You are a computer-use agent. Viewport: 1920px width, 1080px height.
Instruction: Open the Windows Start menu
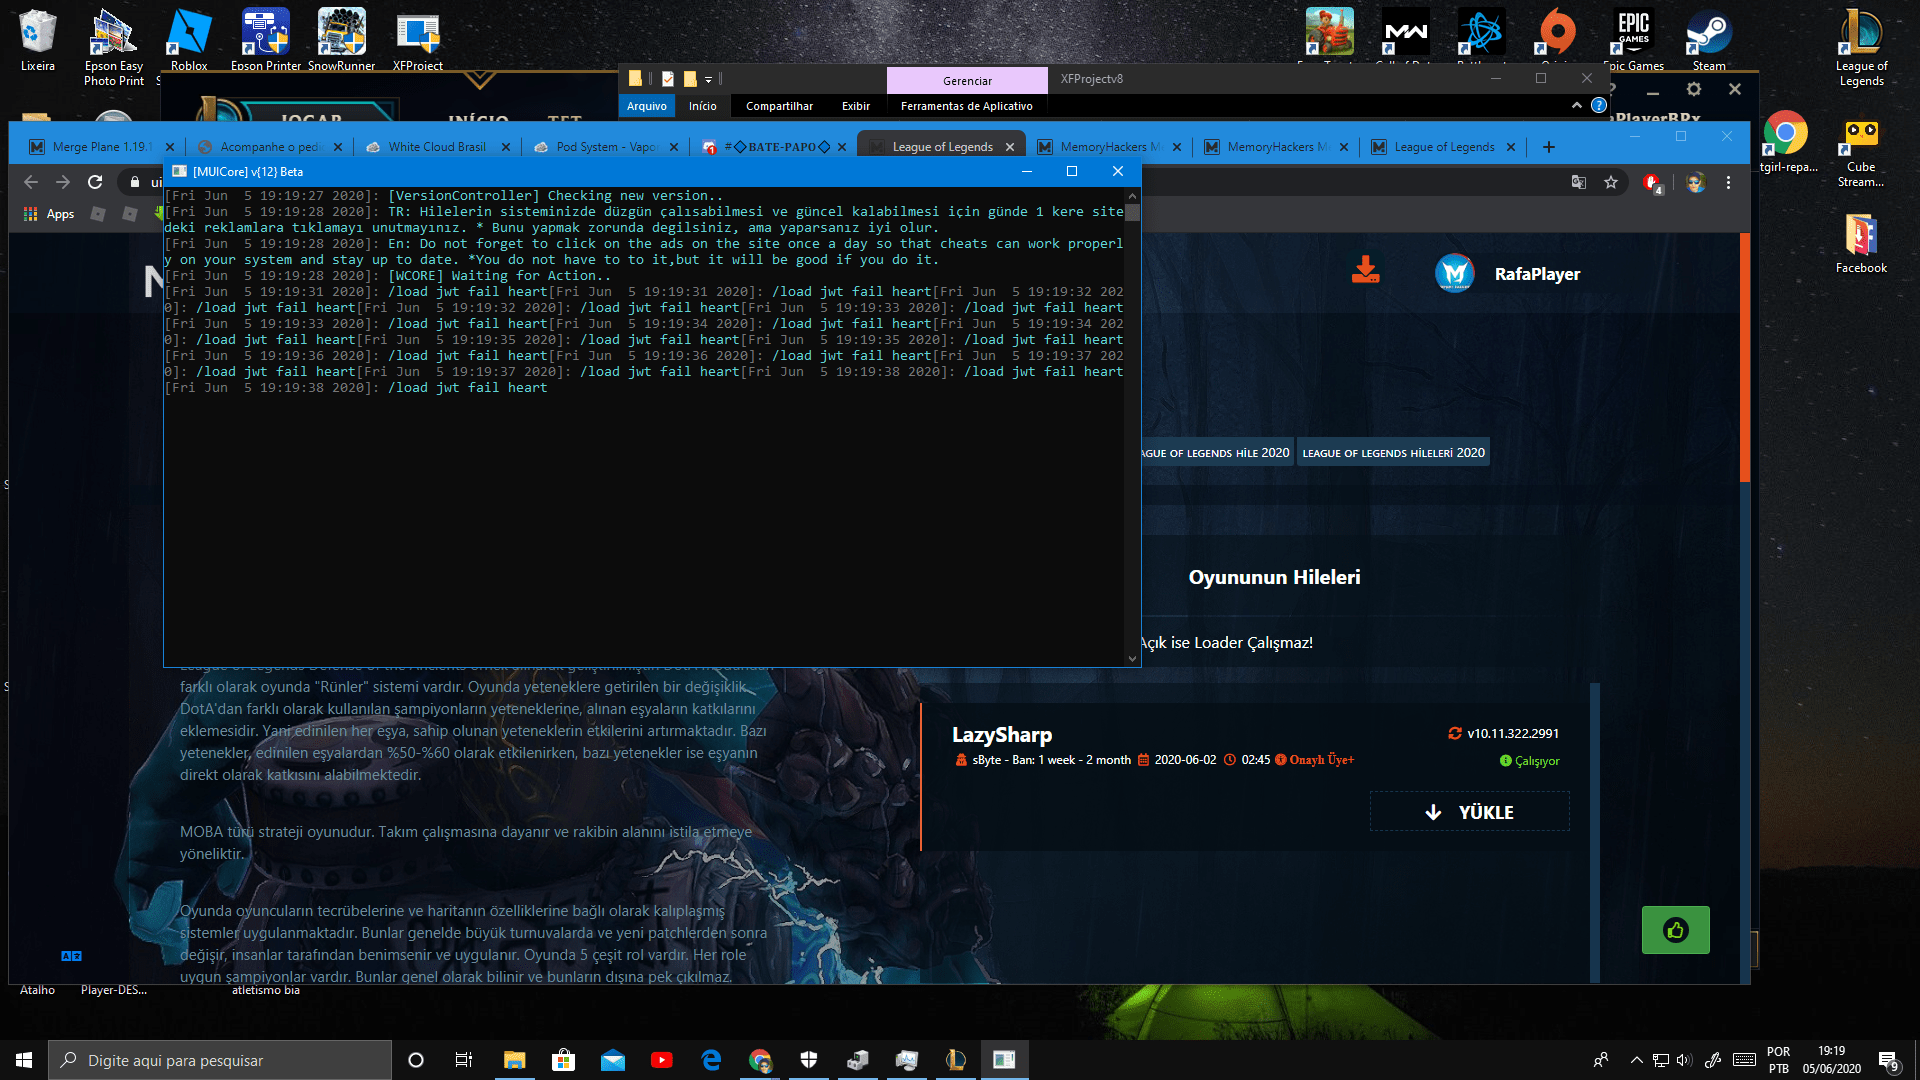pos(24,1060)
